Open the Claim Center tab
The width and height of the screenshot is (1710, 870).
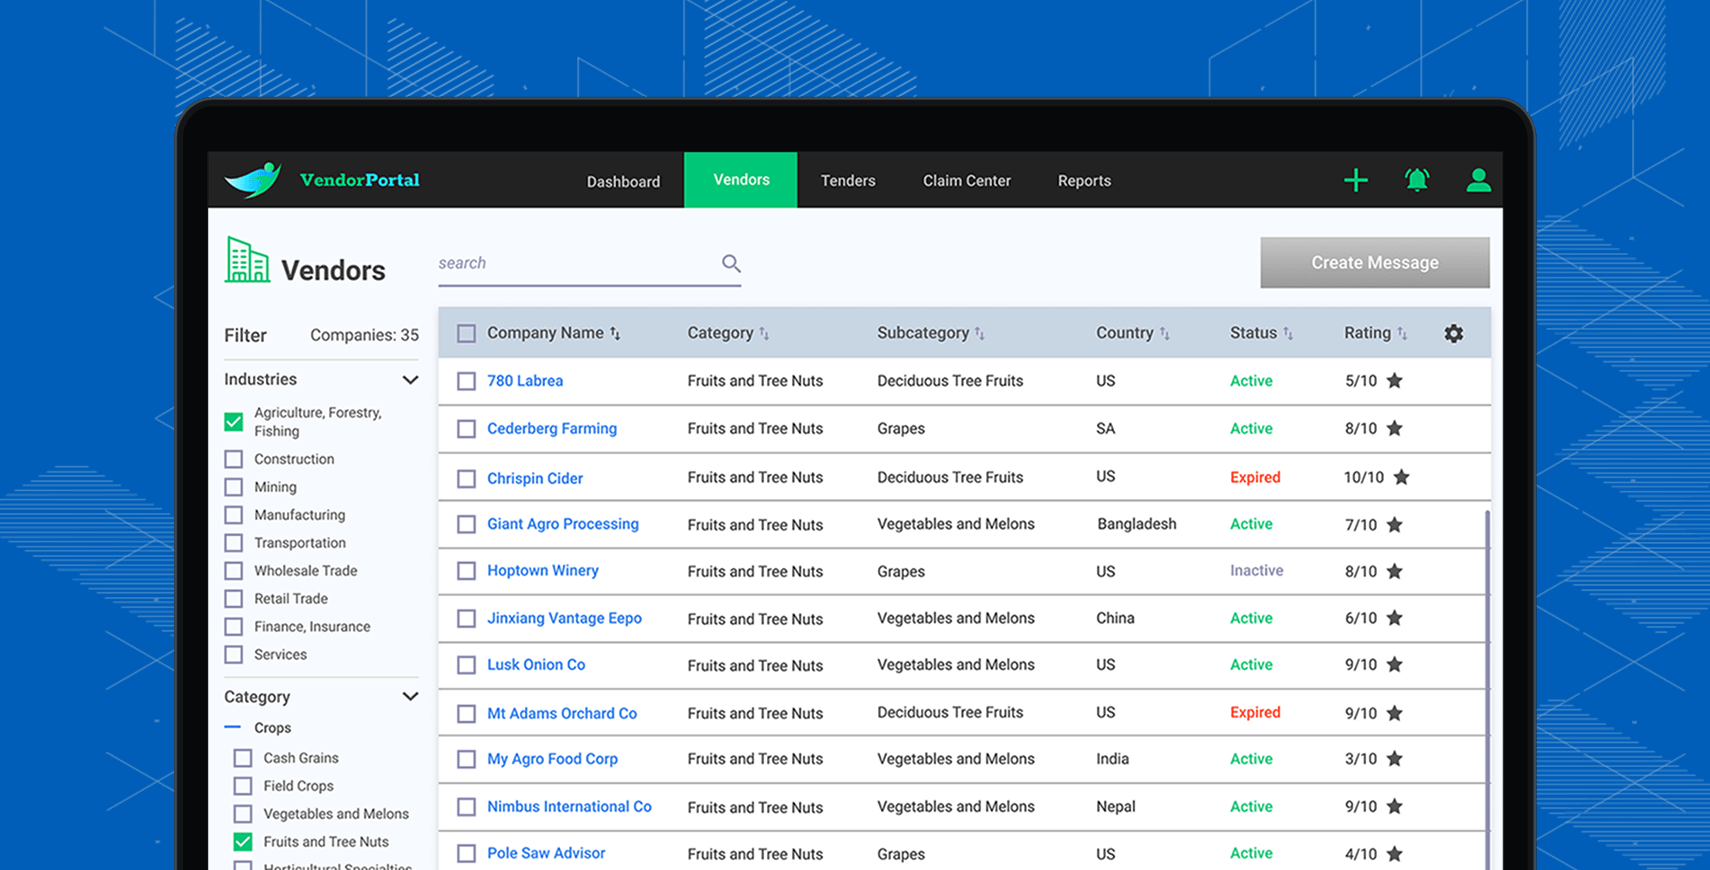[966, 181]
